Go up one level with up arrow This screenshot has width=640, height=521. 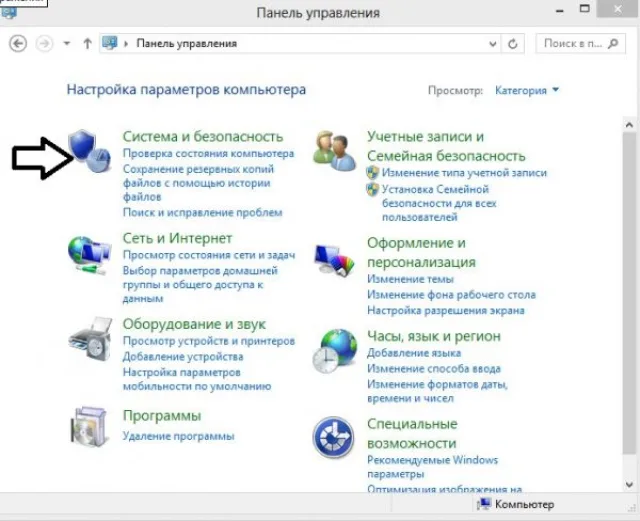(x=87, y=43)
